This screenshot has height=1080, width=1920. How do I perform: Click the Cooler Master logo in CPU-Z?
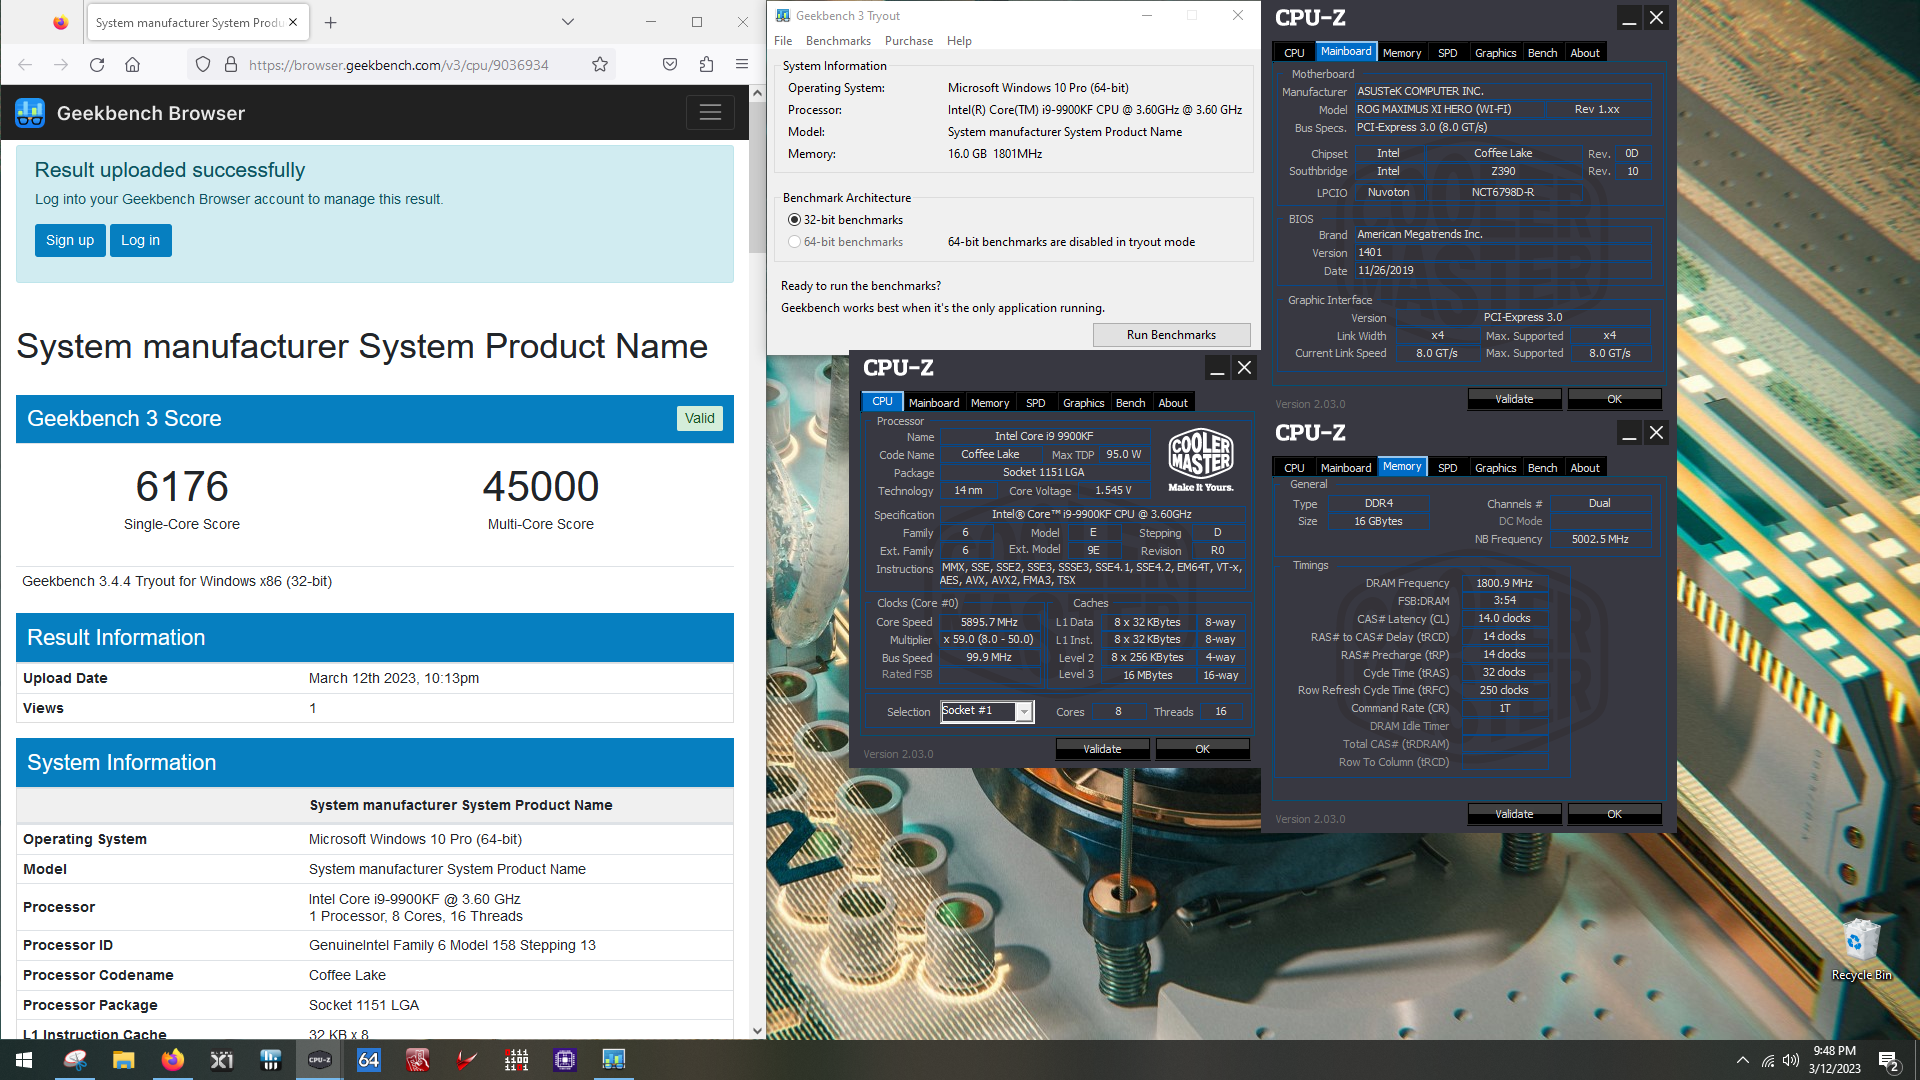tap(1201, 461)
